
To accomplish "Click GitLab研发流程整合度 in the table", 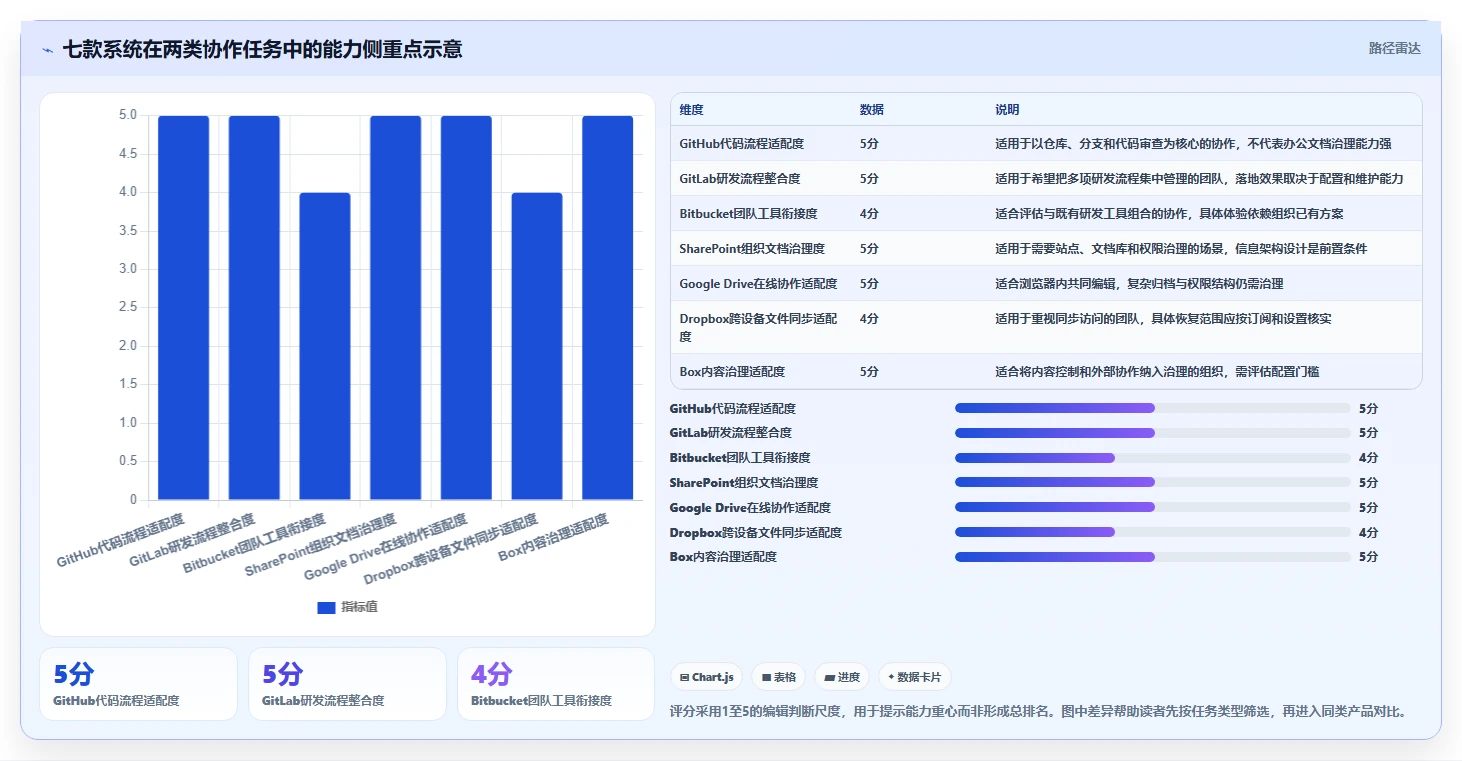I will tap(739, 179).
